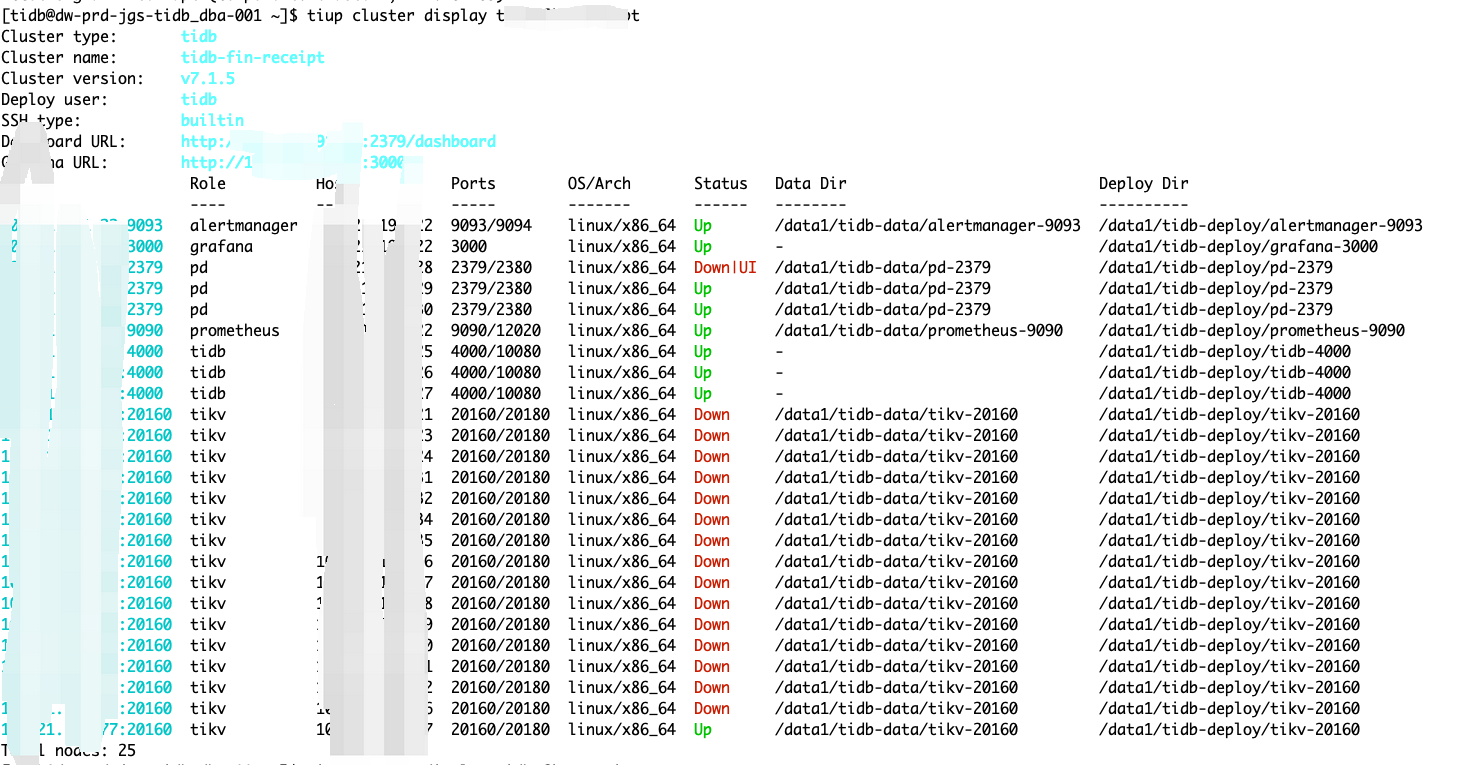Select the cluster name value tidb-fin-receipt

253,58
